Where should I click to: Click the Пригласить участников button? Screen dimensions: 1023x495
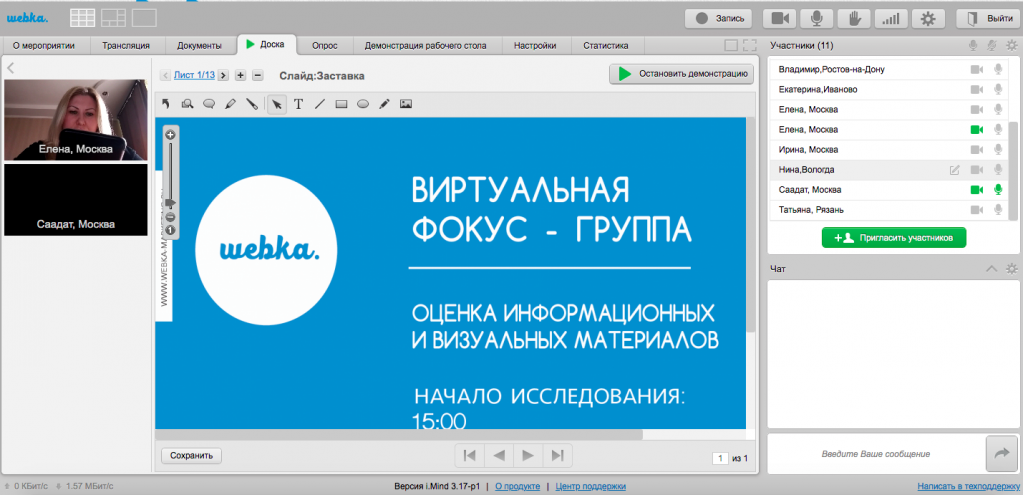[x=894, y=238]
